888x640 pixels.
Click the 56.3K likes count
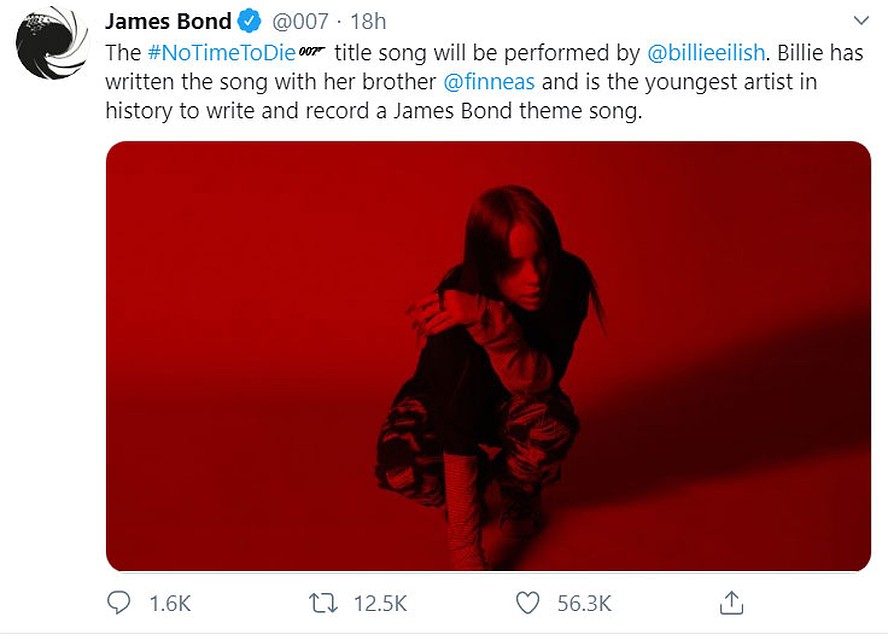tap(584, 604)
